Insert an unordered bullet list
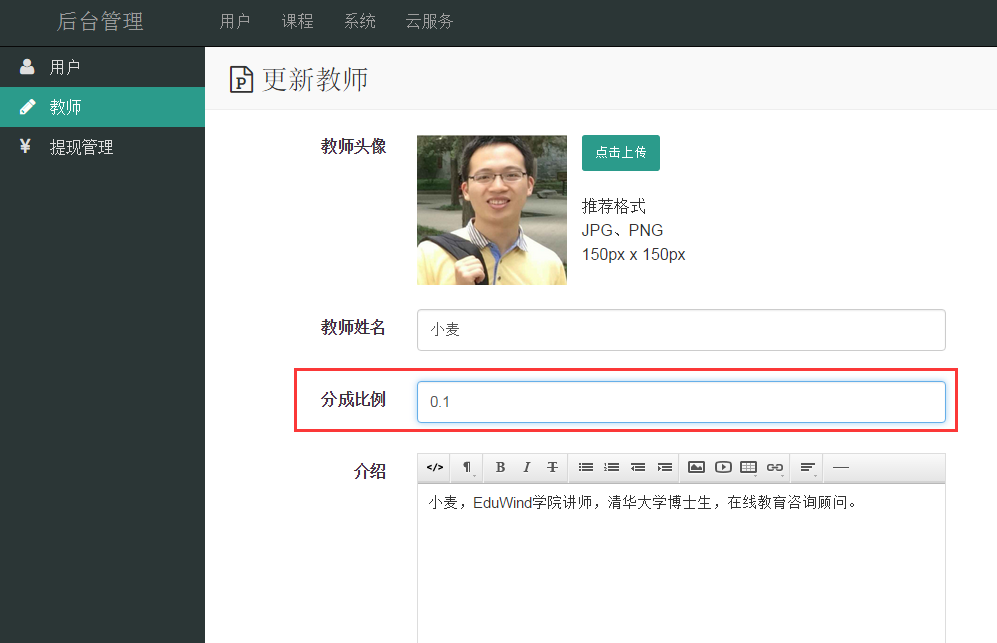Screen dimensions: 997x643 (x=586, y=467)
